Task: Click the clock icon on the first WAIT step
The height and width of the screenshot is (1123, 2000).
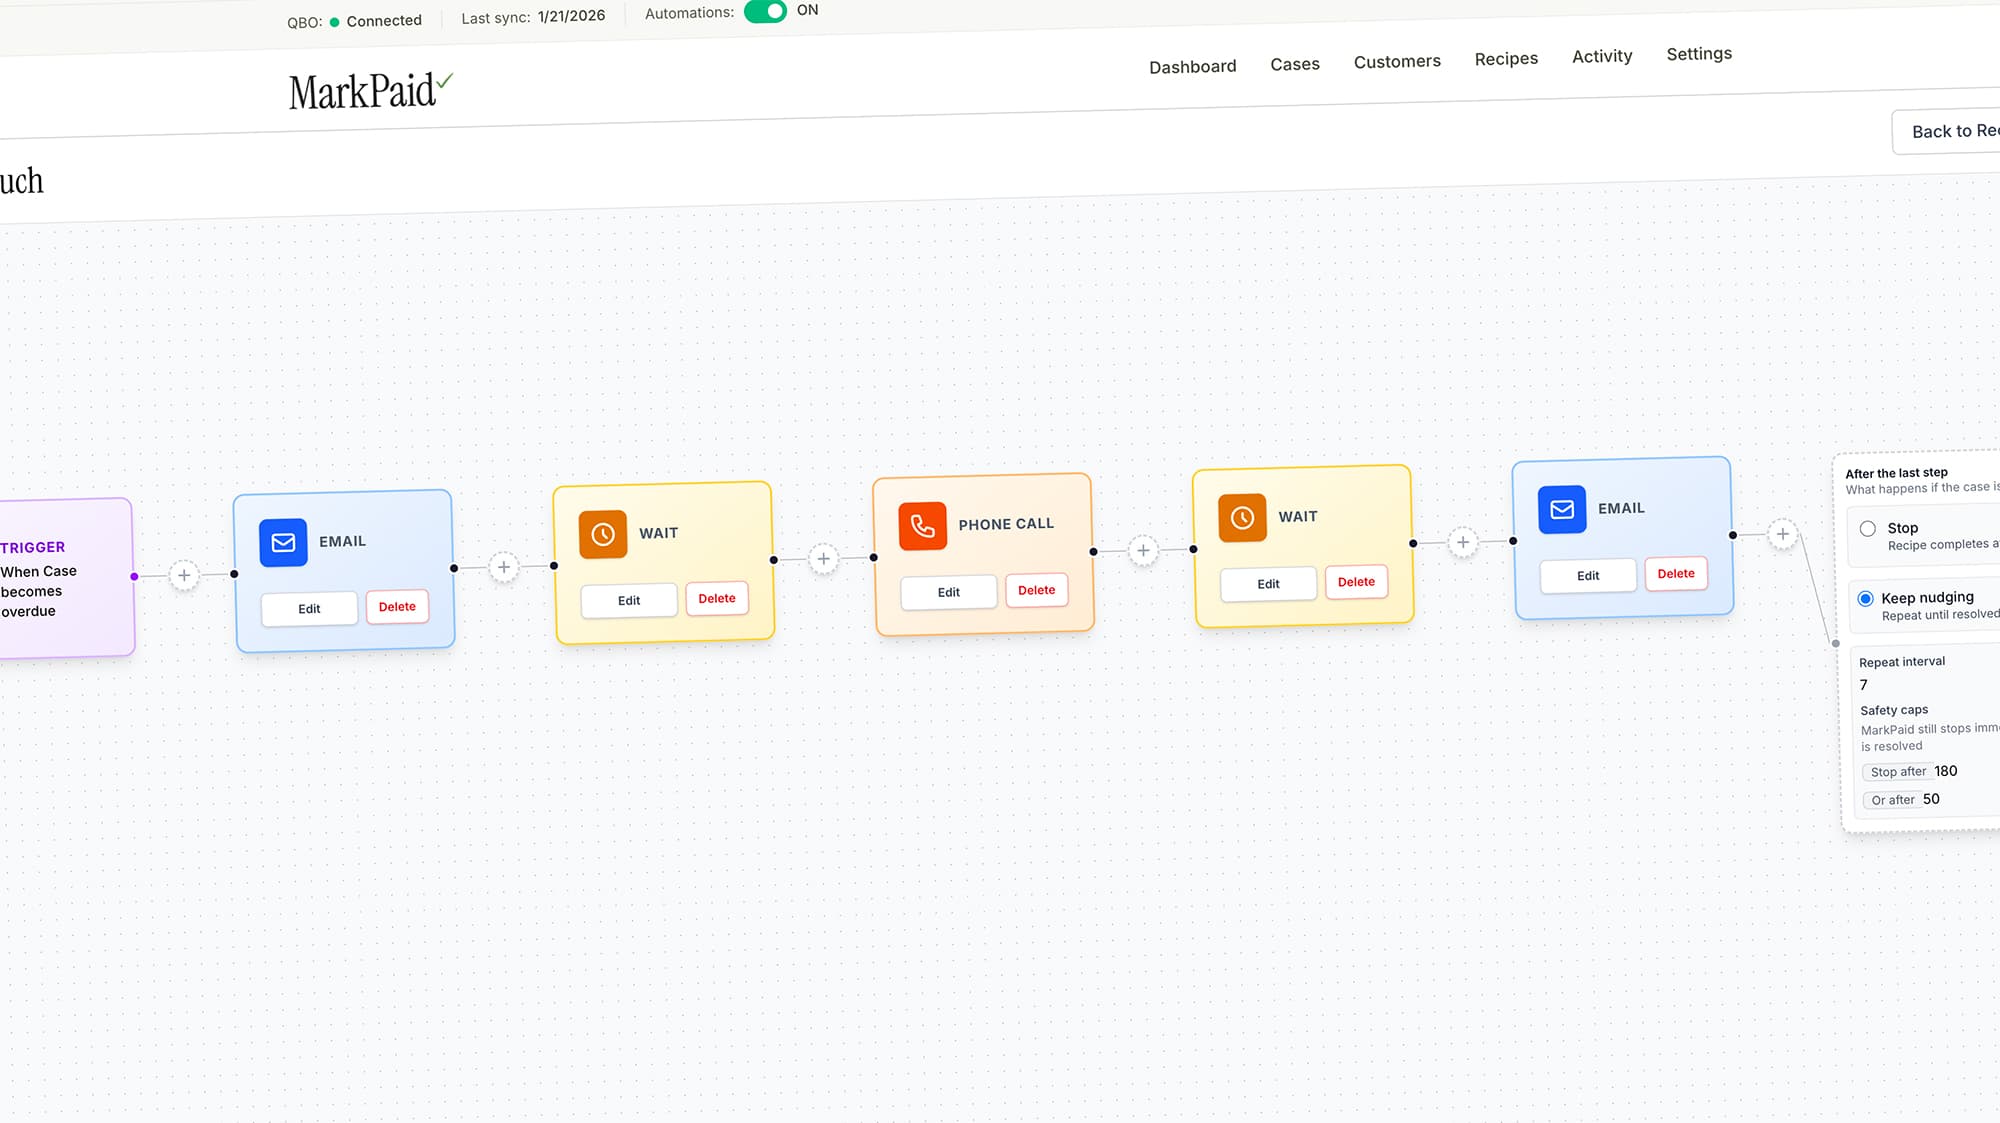Action: (602, 534)
